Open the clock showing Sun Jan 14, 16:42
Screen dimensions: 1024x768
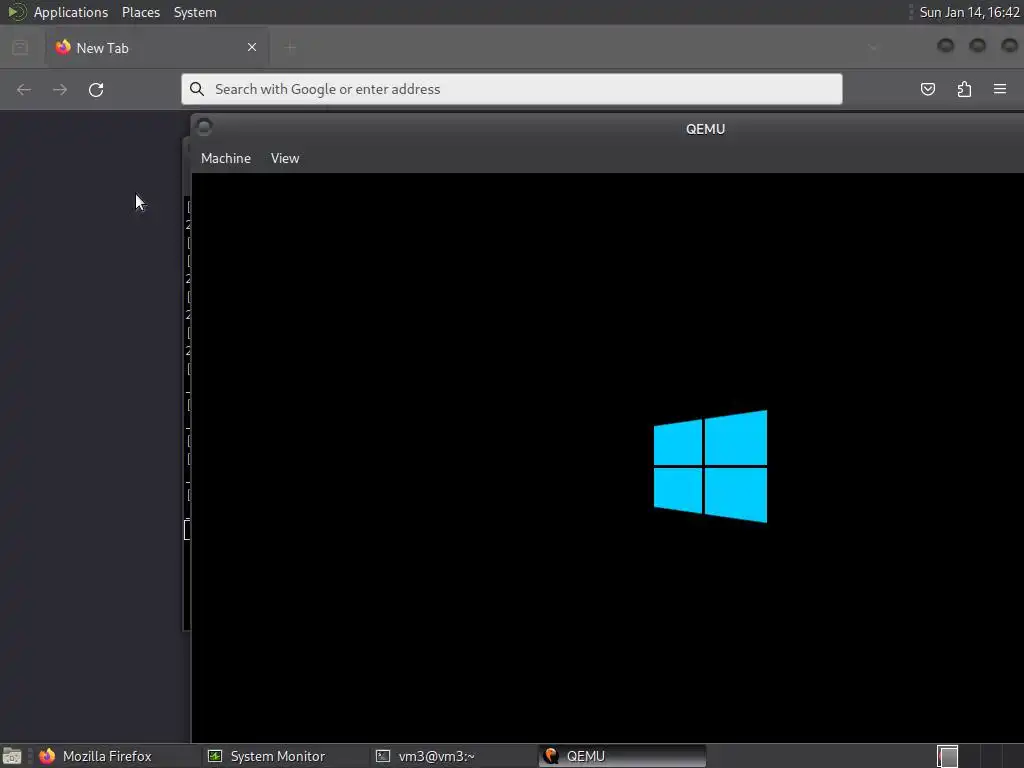coord(969,12)
